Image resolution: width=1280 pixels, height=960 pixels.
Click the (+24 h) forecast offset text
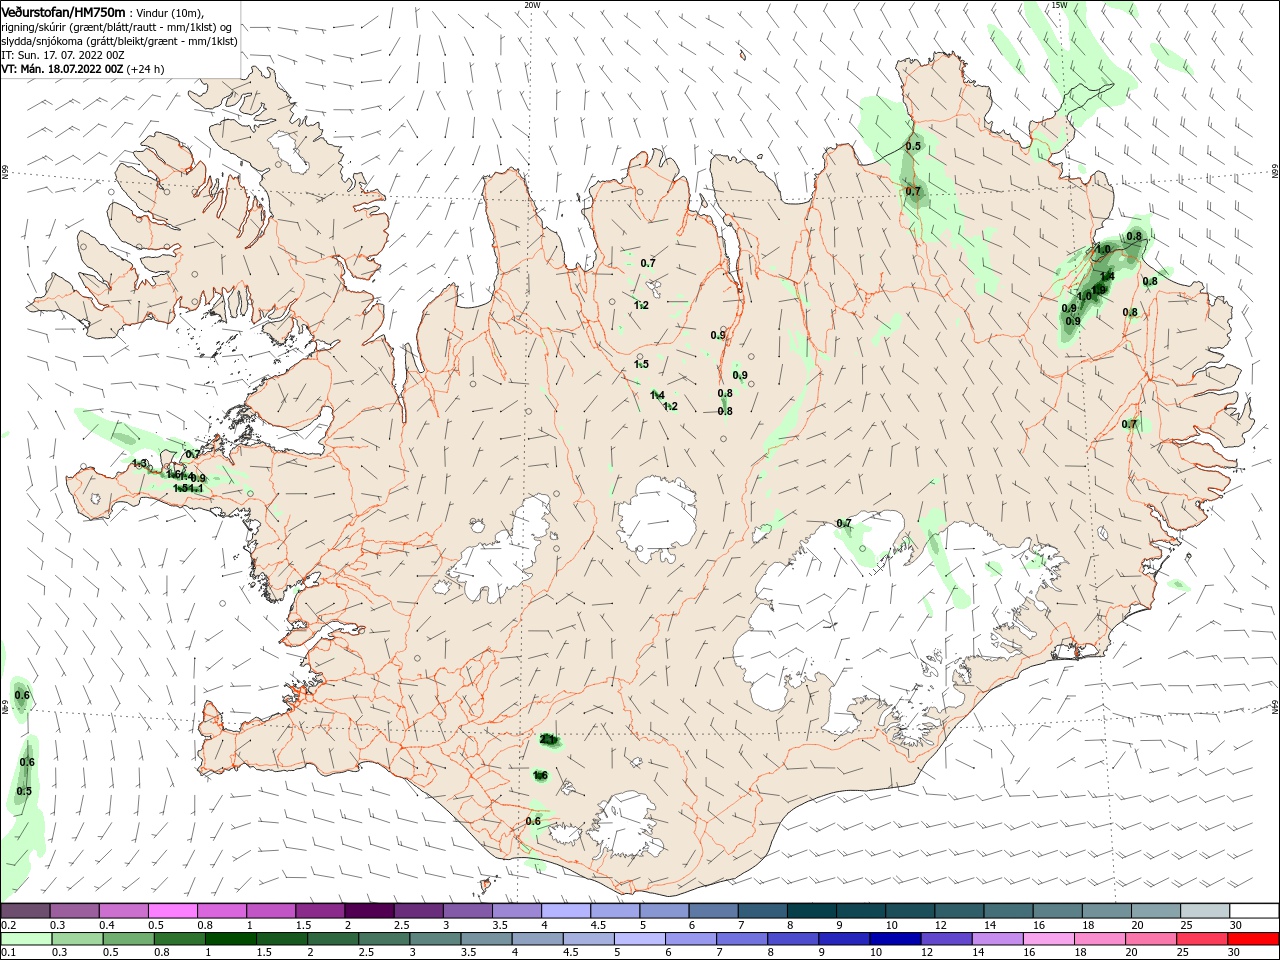[146, 69]
